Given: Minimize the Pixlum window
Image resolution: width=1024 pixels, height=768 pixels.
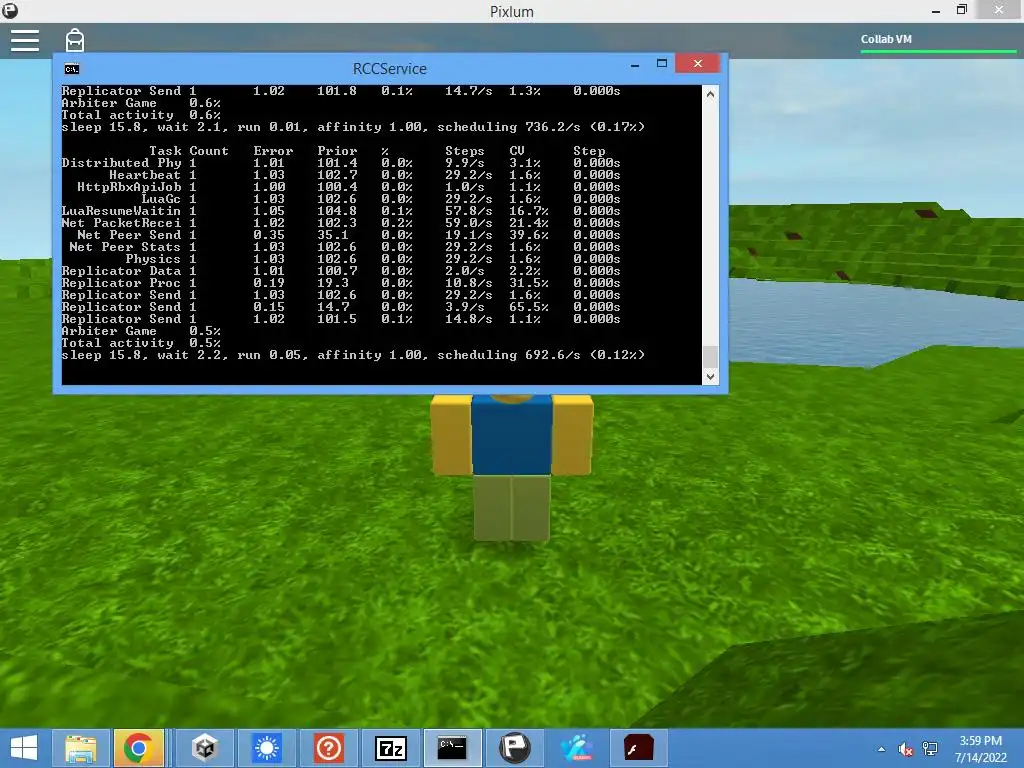Looking at the screenshot, I should (936, 10).
